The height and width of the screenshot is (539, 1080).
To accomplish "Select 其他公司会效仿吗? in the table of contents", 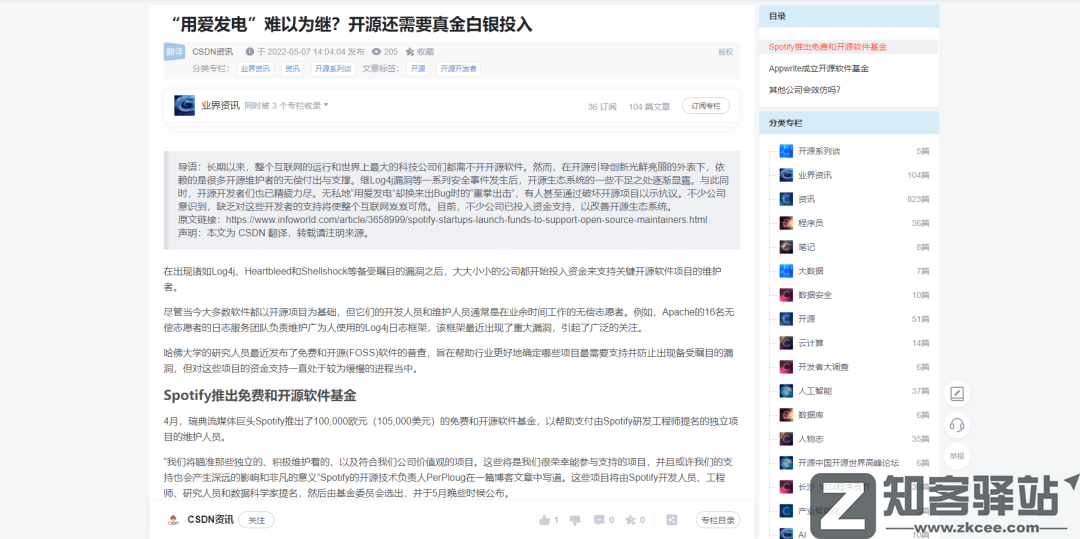I will [804, 90].
